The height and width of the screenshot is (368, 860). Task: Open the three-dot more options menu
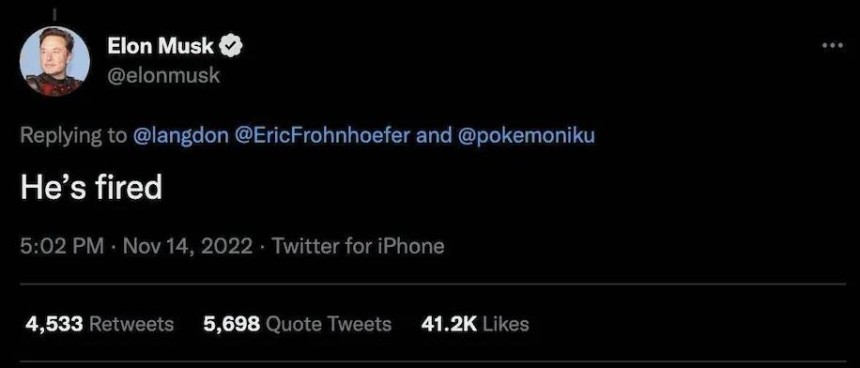(x=834, y=46)
